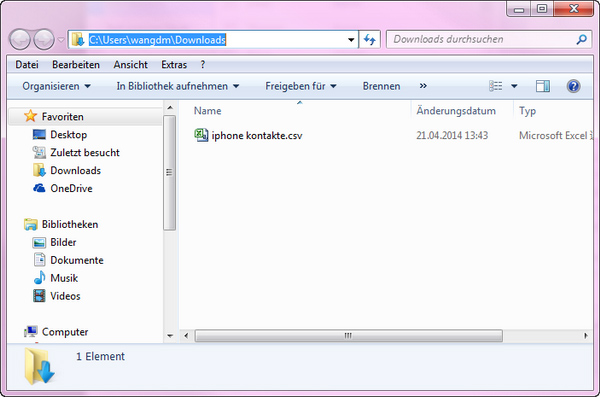
Task: Click the Forward navigation arrow button
Action: click(x=44, y=39)
